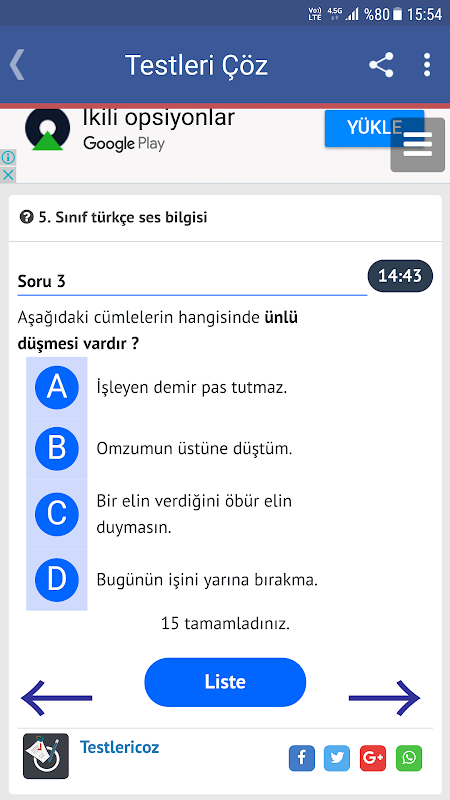The height and width of the screenshot is (800, 450).
Task: Click the ad info icon
Action: [8, 157]
